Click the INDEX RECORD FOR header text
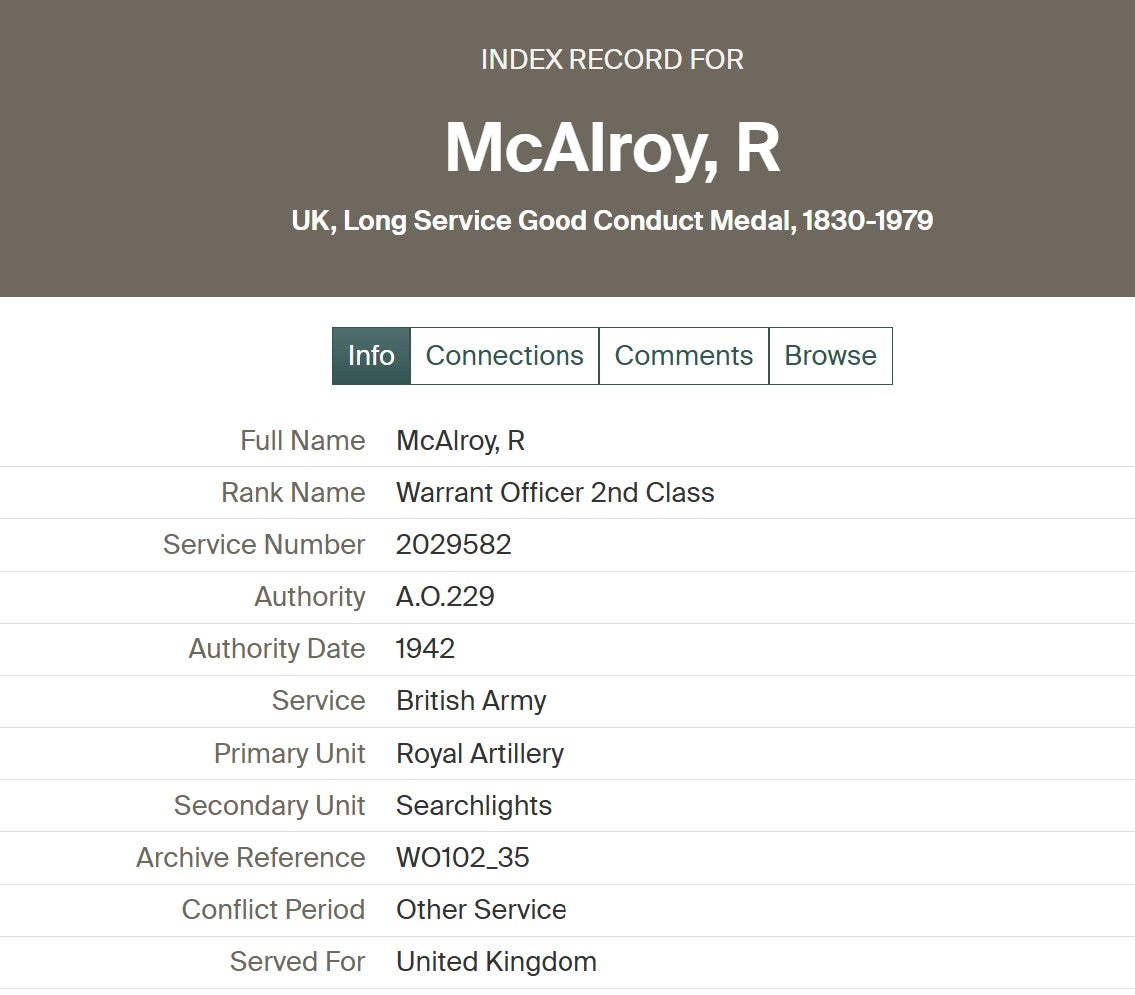This screenshot has width=1135, height=995. coord(612,59)
